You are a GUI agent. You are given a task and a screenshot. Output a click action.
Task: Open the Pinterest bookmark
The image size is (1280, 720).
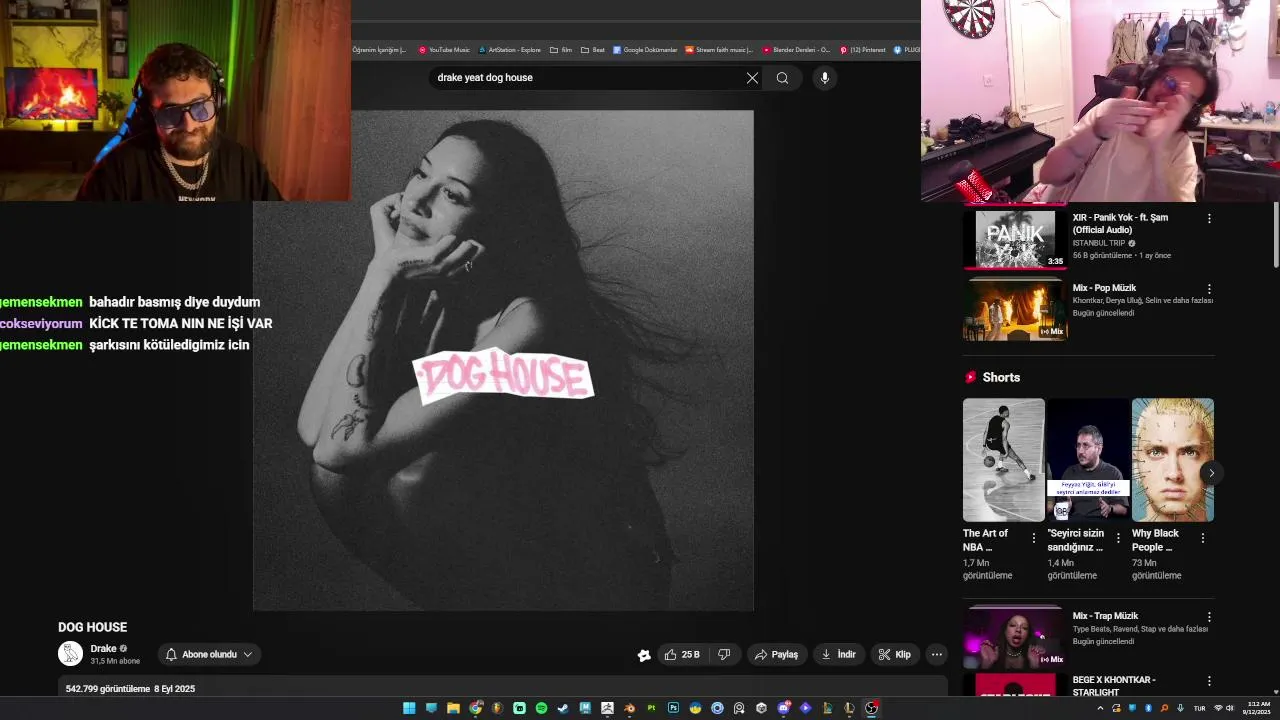[863, 50]
